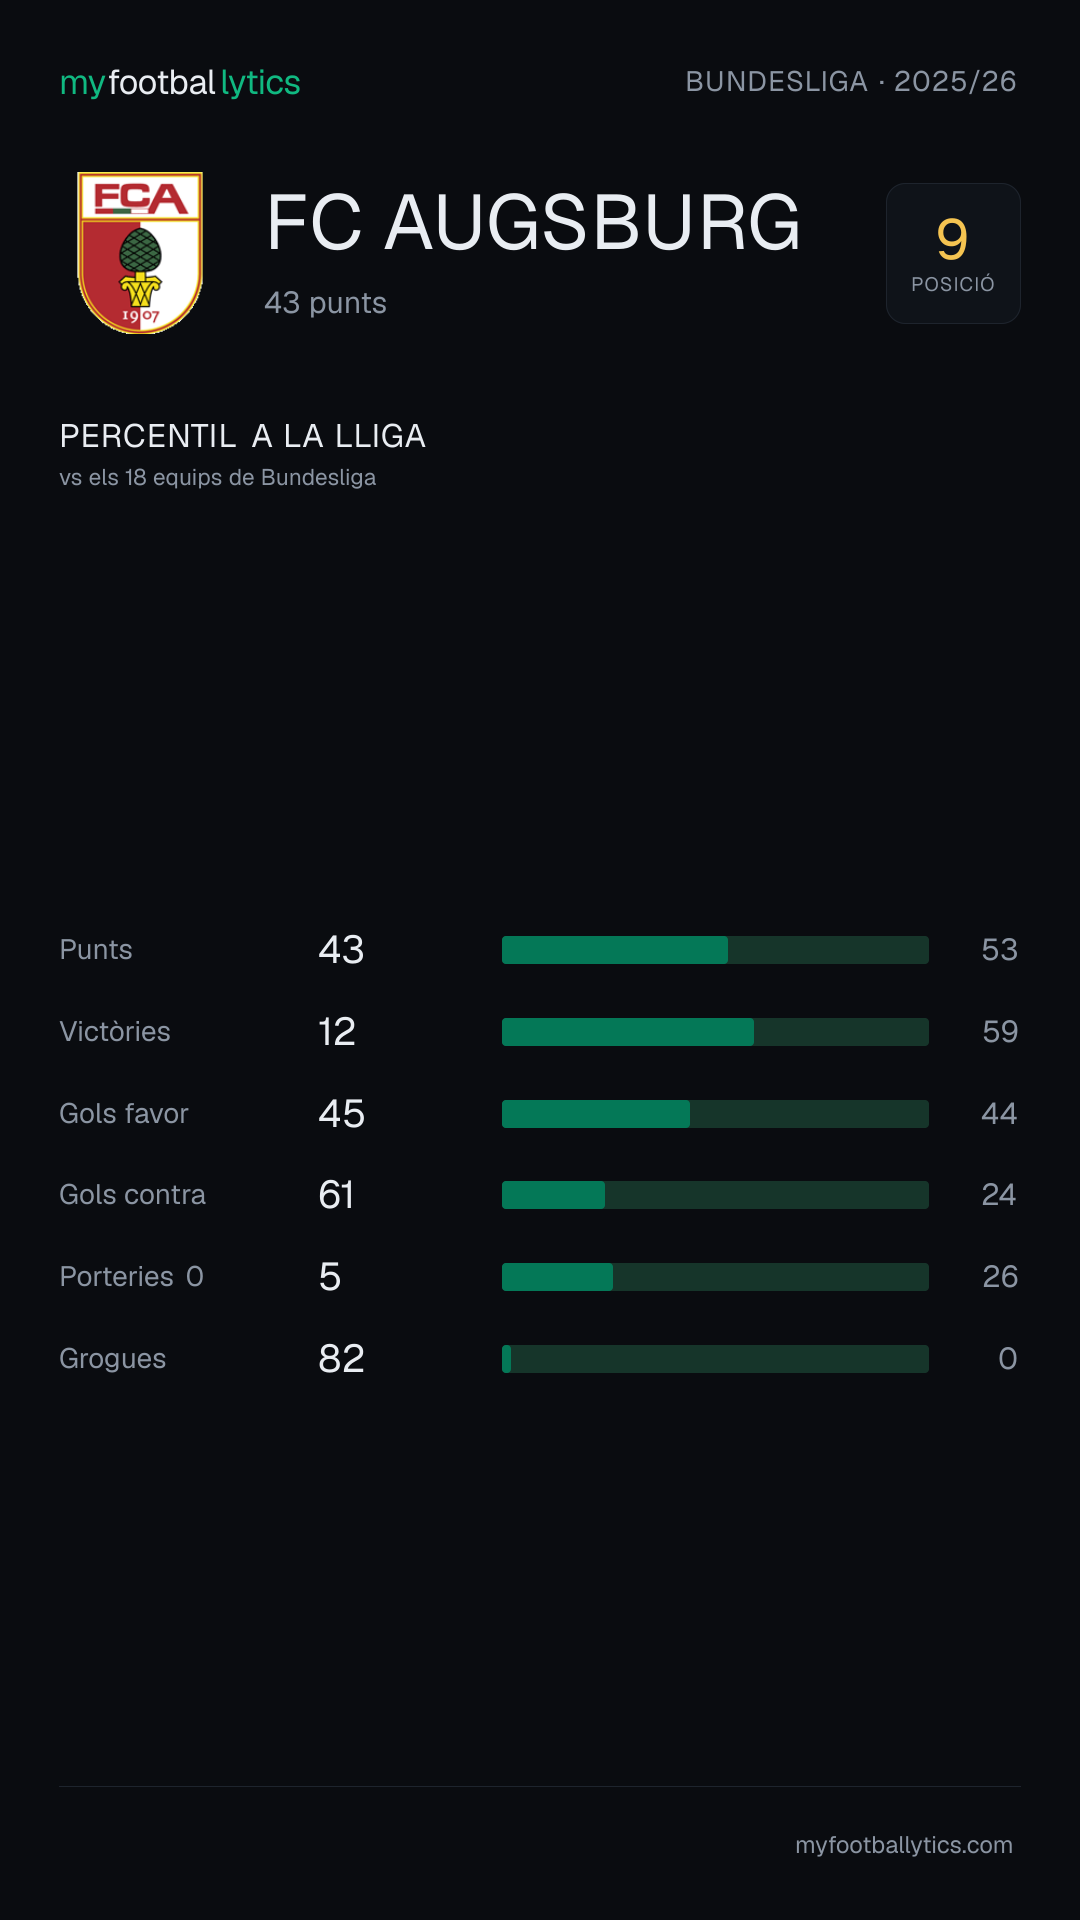The width and height of the screenshot is (1080, 1920).
Task: Select the Victòries stat label
Action: pos(115,1032)
